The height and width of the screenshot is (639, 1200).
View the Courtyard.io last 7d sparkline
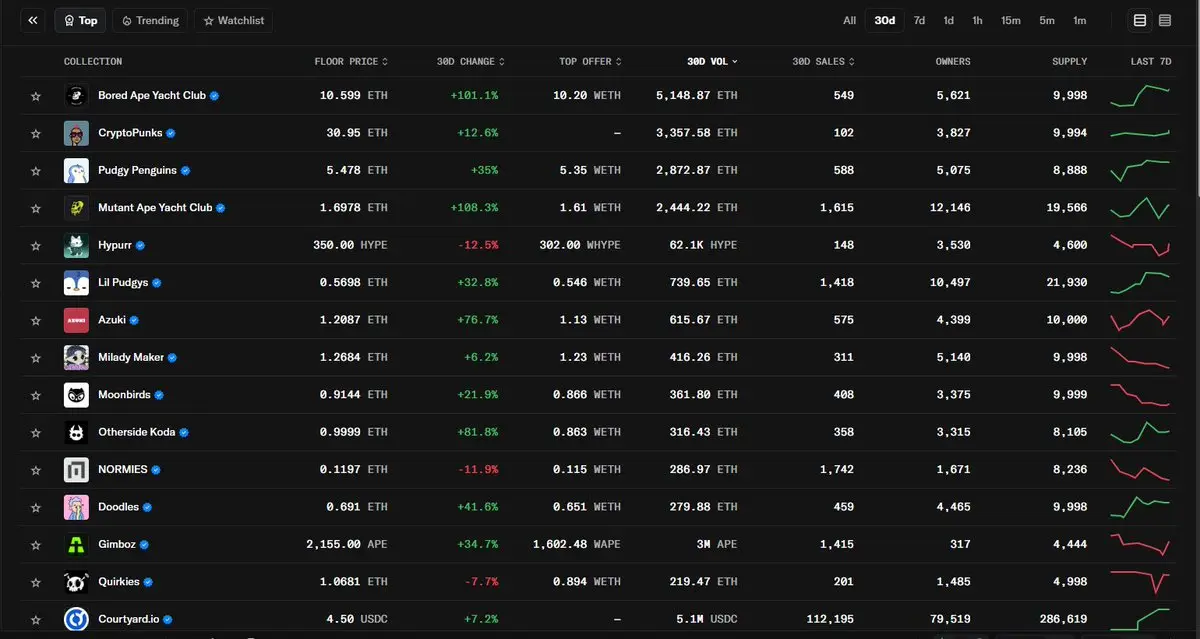[1140, 620]
